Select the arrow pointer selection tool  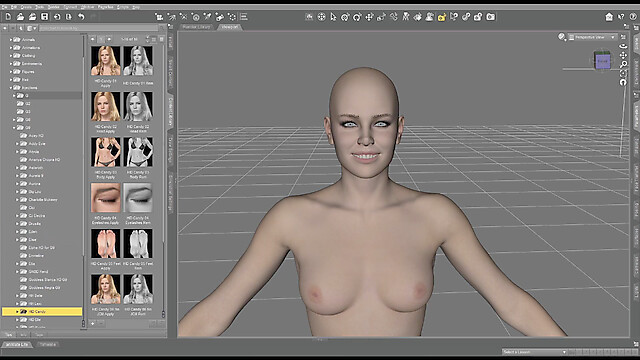[333, 17]
